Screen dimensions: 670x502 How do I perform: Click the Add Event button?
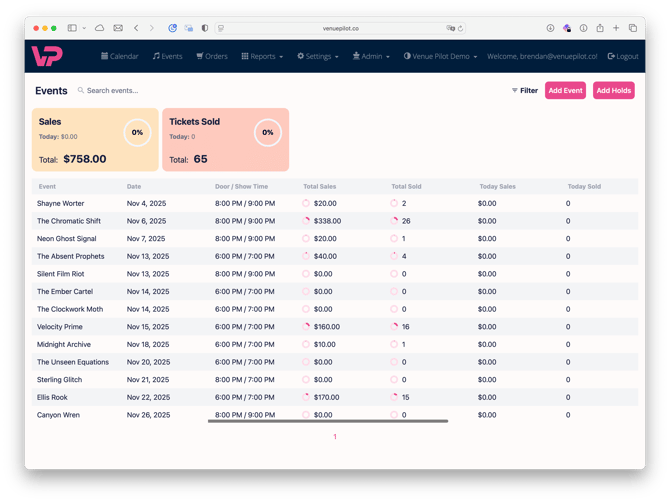565,91
